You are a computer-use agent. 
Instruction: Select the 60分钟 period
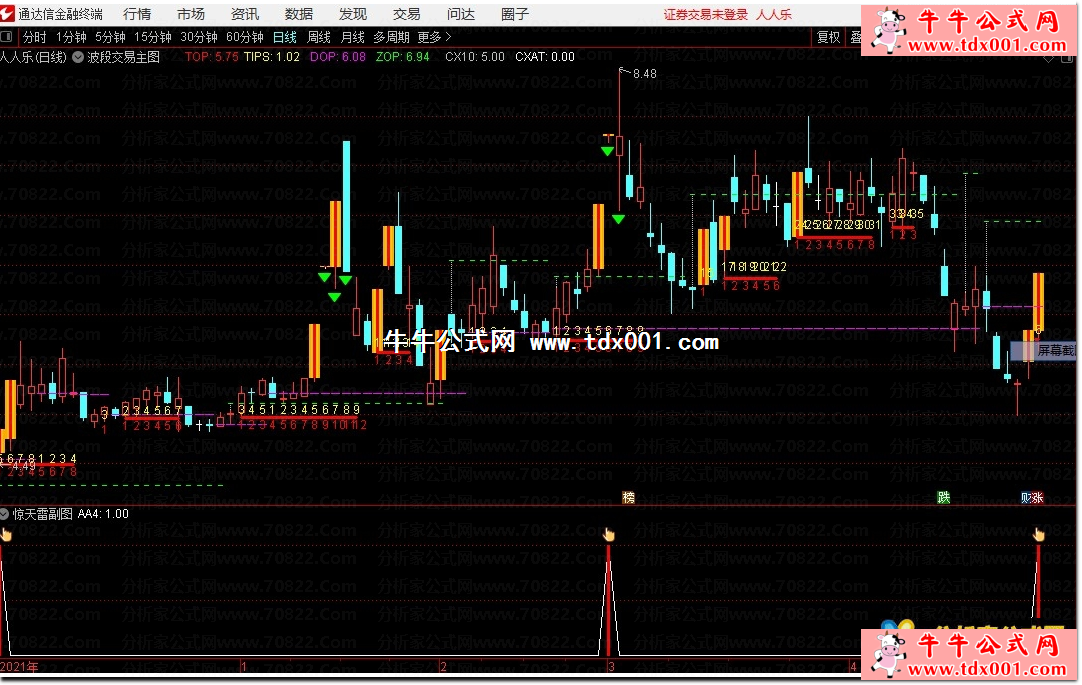tap(244, 37)
